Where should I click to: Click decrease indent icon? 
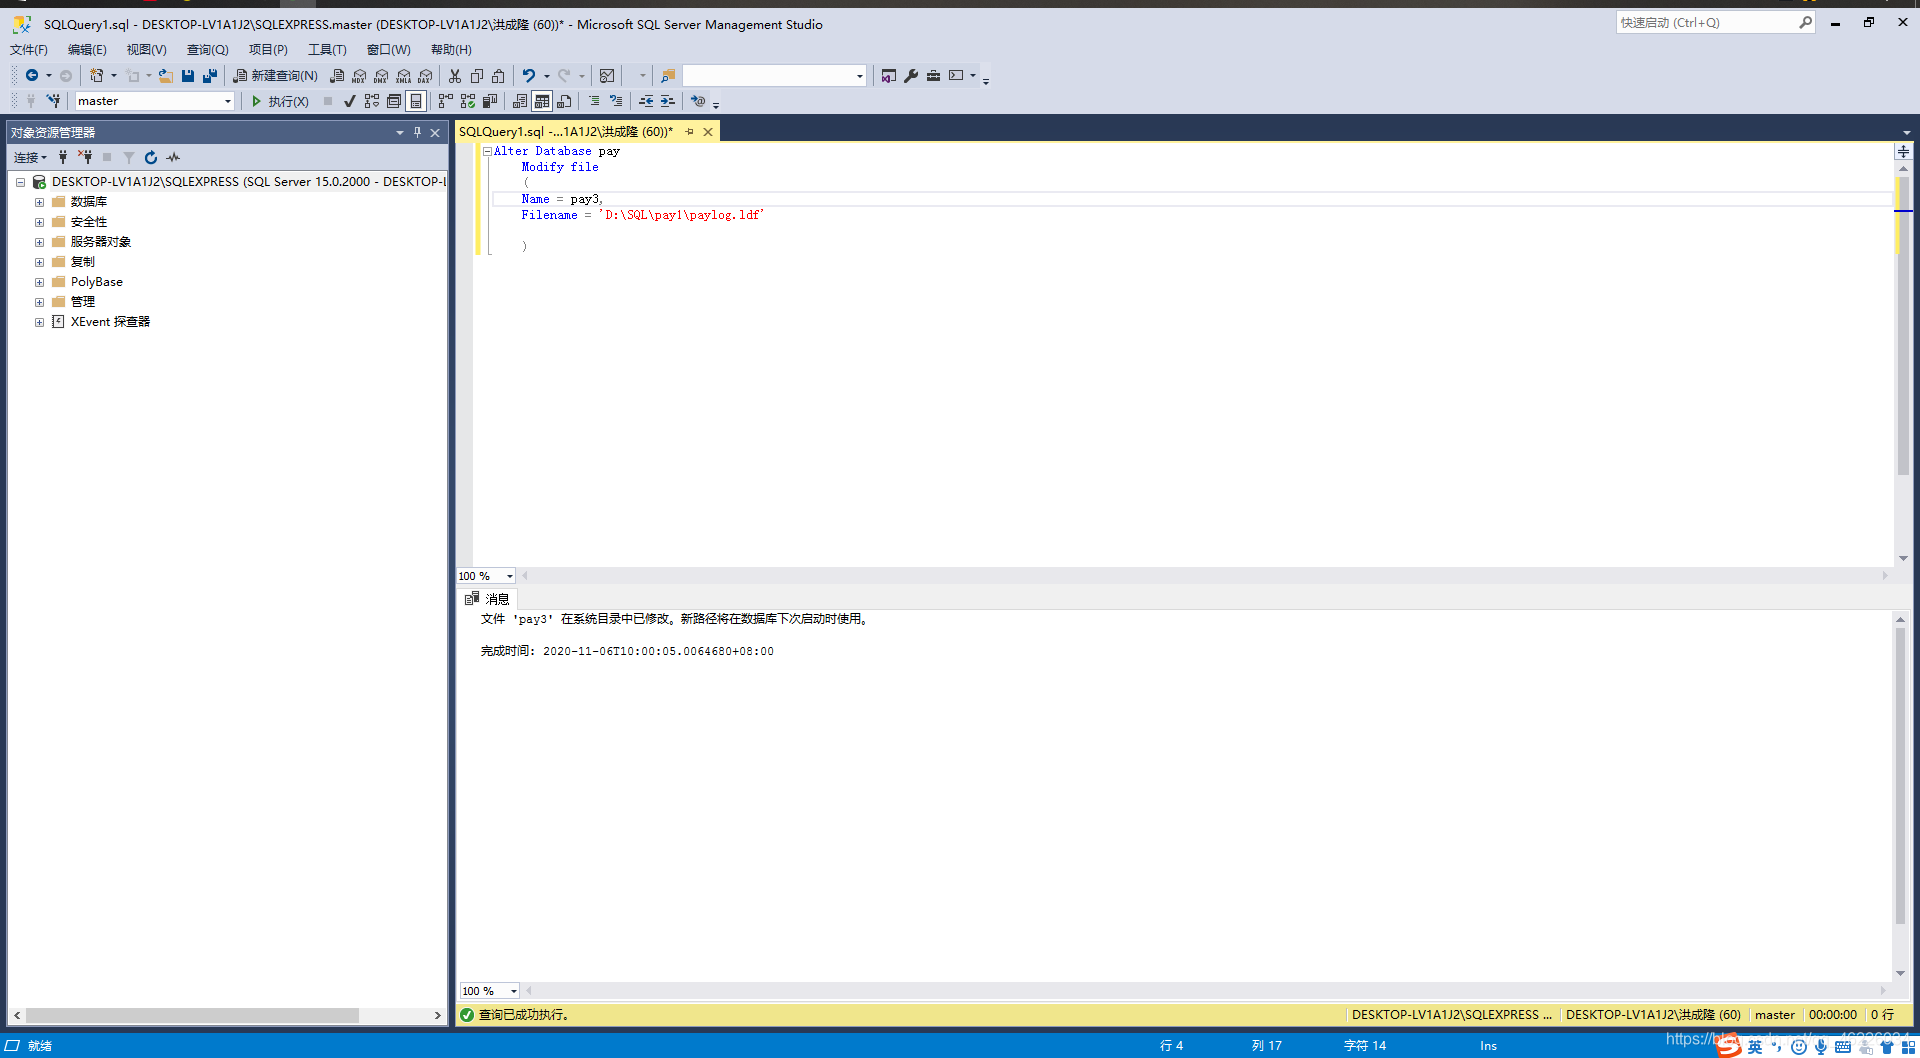(646, 101)
